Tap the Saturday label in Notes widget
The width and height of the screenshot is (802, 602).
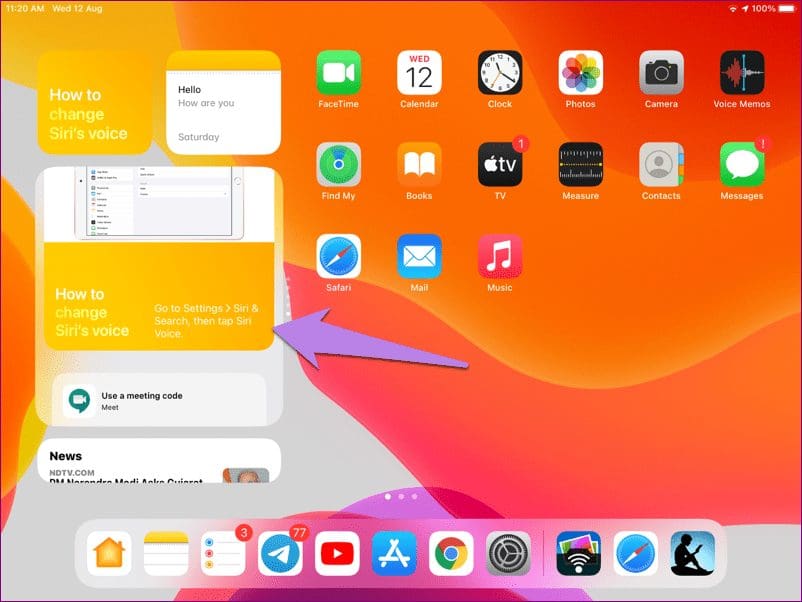tap(198, 137)
